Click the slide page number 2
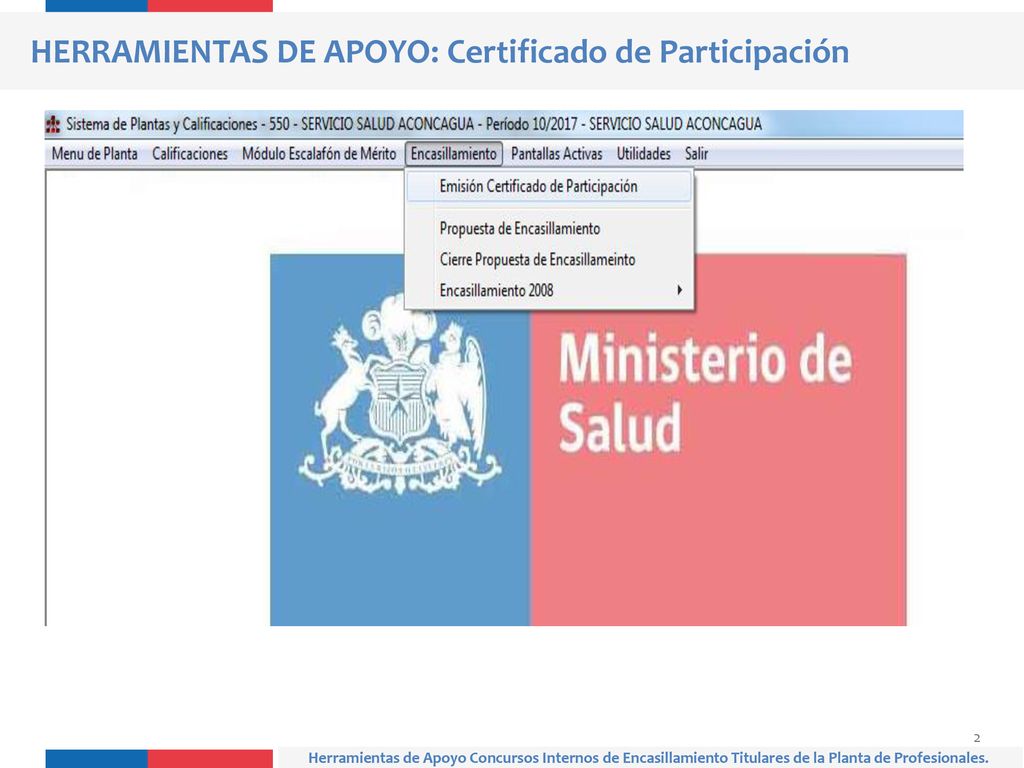The image size is (1024, 768). [976, 738]
